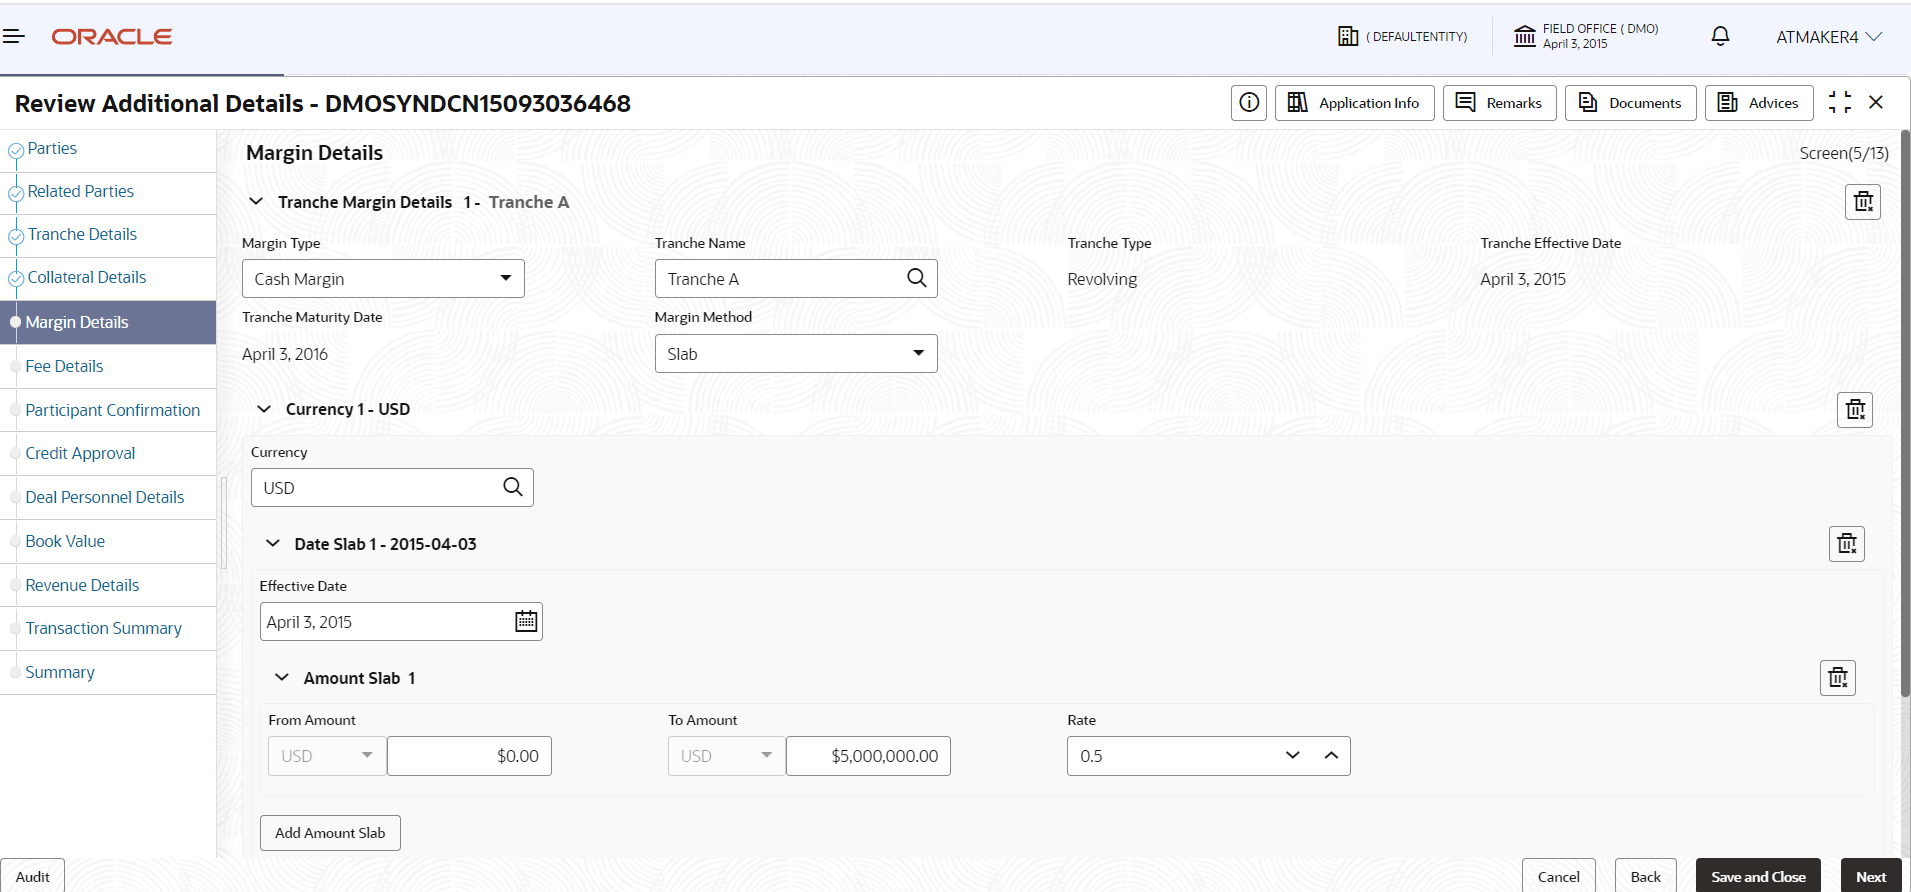Click the Save and Close button
This screenshot has height=892, width=1911.
[1758, 877]
